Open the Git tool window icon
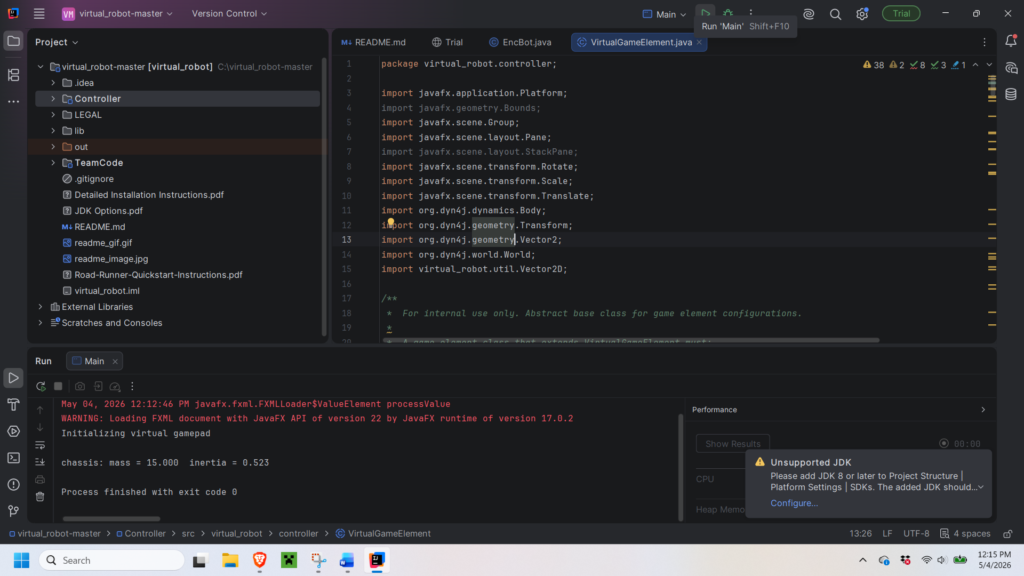Screen dimensions: 1024x576 13,511
